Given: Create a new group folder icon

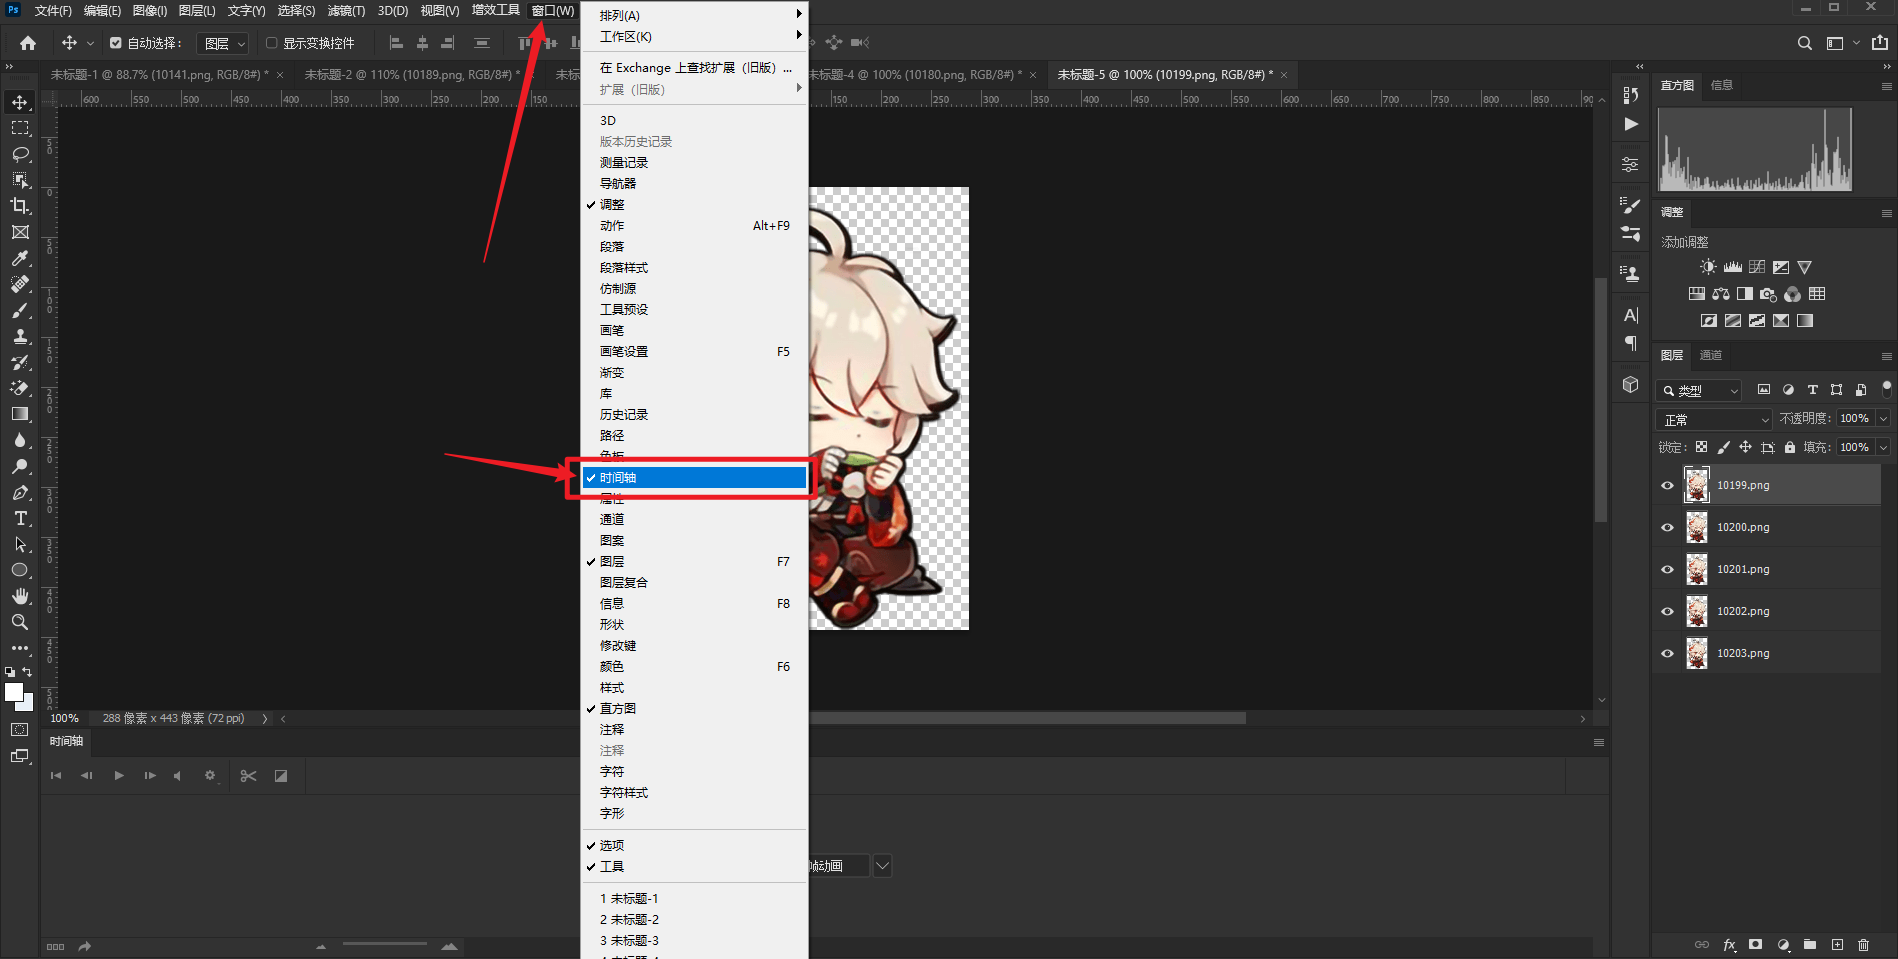Looking at the screenshot, I should click(x=1810, y=945).
